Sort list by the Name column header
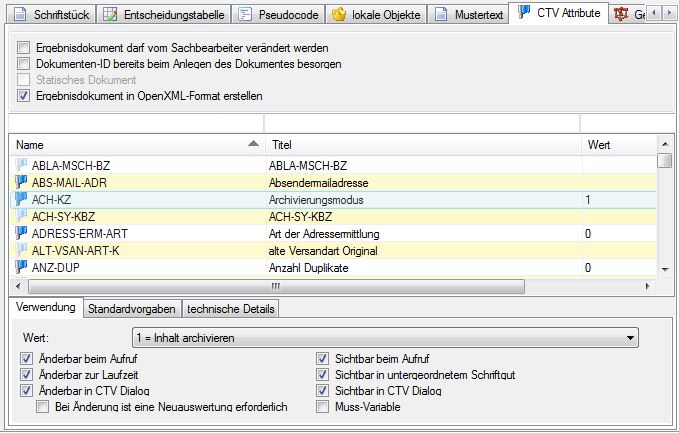Image resolution: width=680 pixels, height=433 pixels. 130,145
